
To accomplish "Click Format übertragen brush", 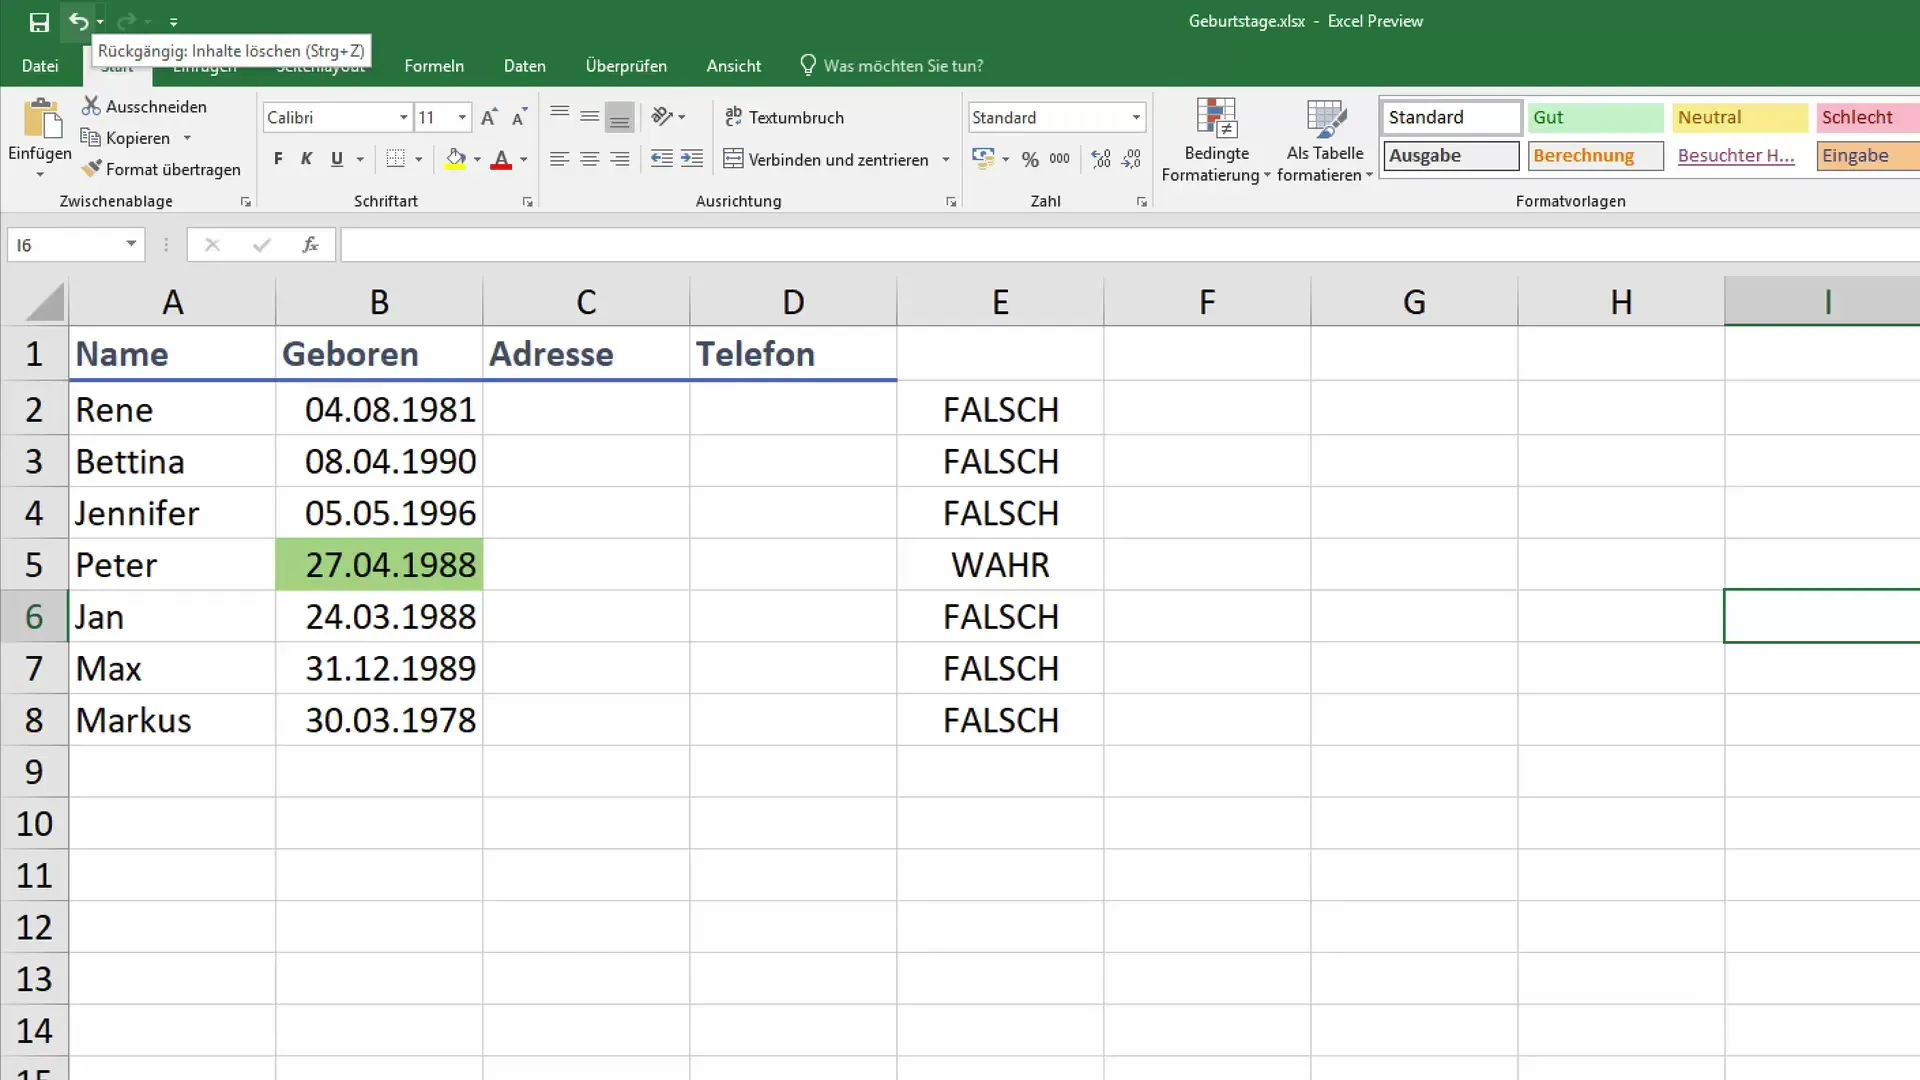I will [162, 169].
